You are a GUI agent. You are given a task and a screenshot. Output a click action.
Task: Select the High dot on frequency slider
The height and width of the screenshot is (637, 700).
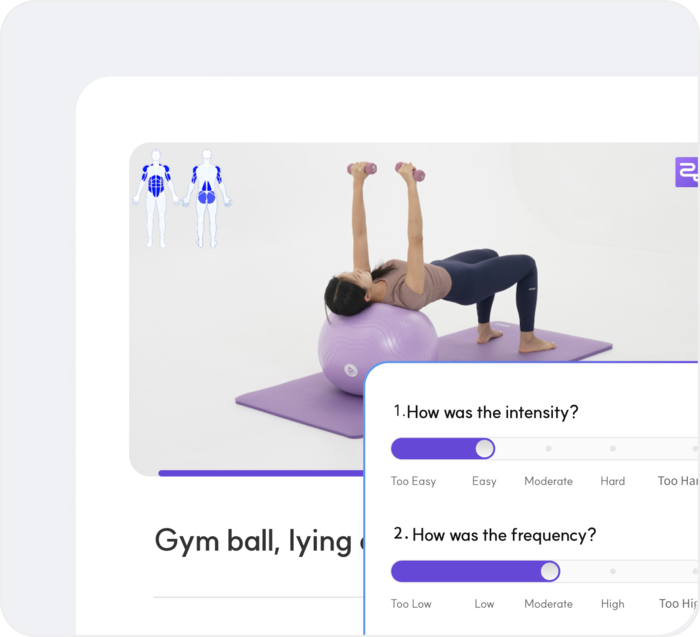point(612,571)
